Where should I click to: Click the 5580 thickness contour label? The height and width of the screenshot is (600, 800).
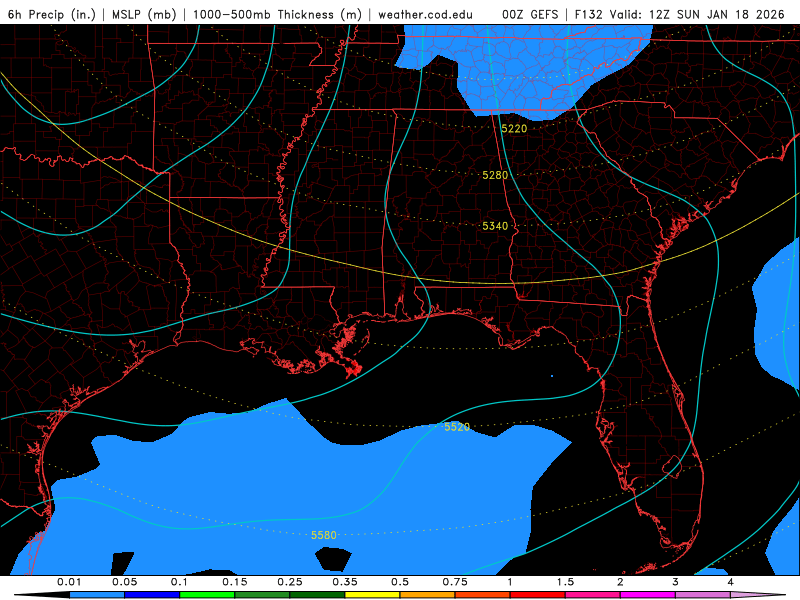click(x=324, y=535)
